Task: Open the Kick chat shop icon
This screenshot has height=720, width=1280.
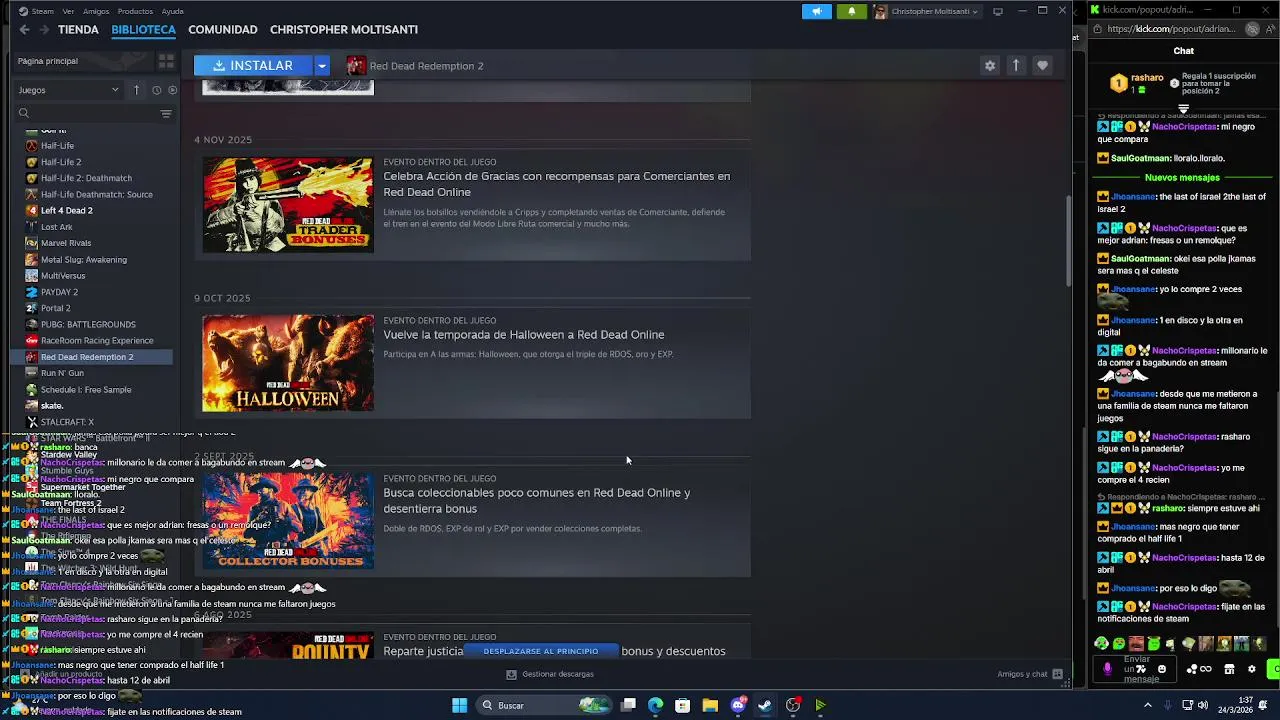Action: click(x=1229, y=669)
